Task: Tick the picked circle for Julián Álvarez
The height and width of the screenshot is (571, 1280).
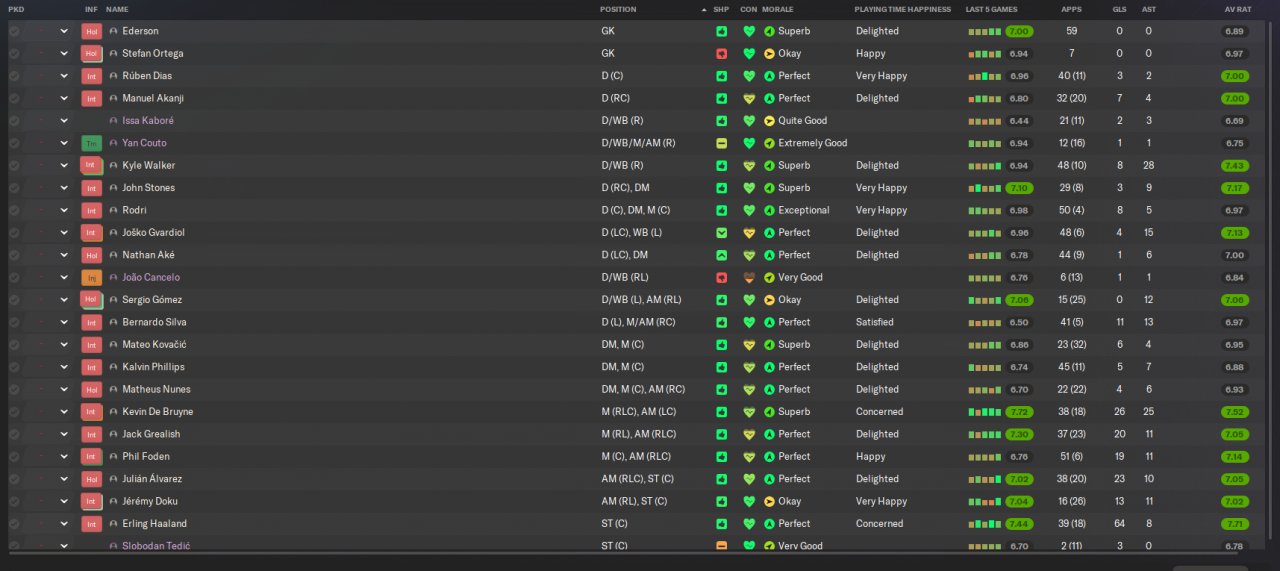Action: point(14,479)
